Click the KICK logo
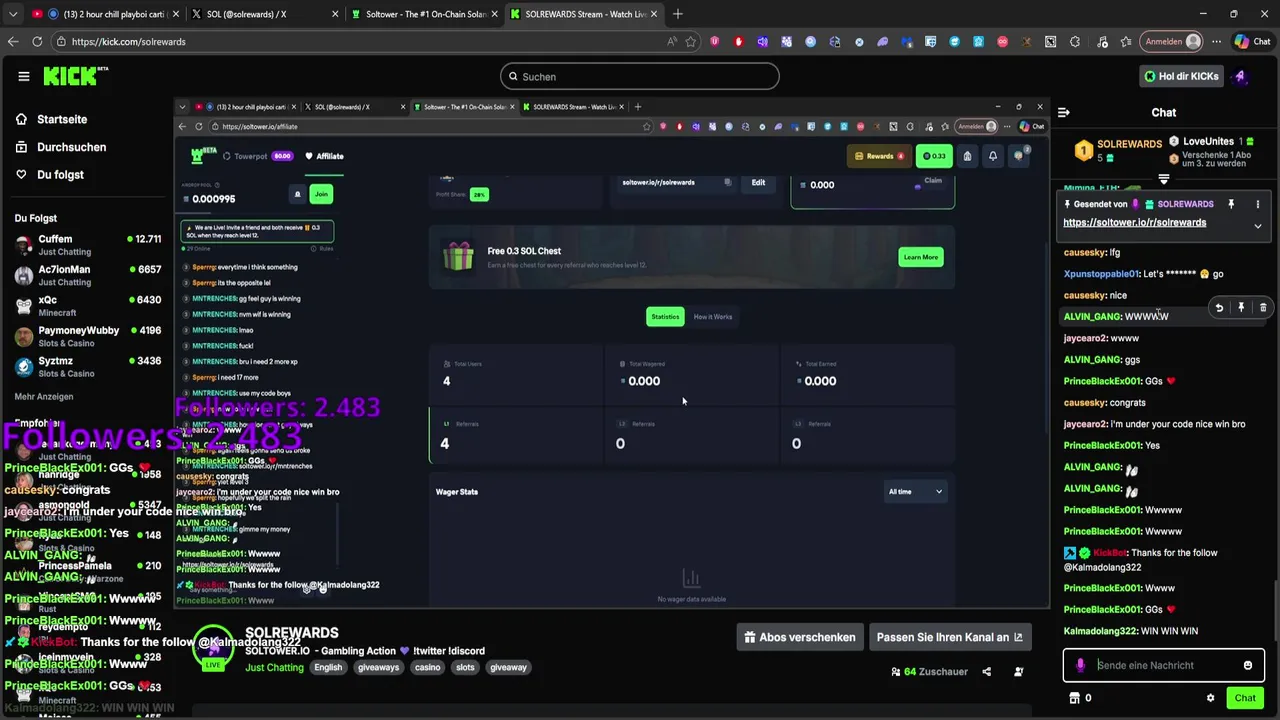1280x720 pixels. pyautogui.click(x=75, y=76)
